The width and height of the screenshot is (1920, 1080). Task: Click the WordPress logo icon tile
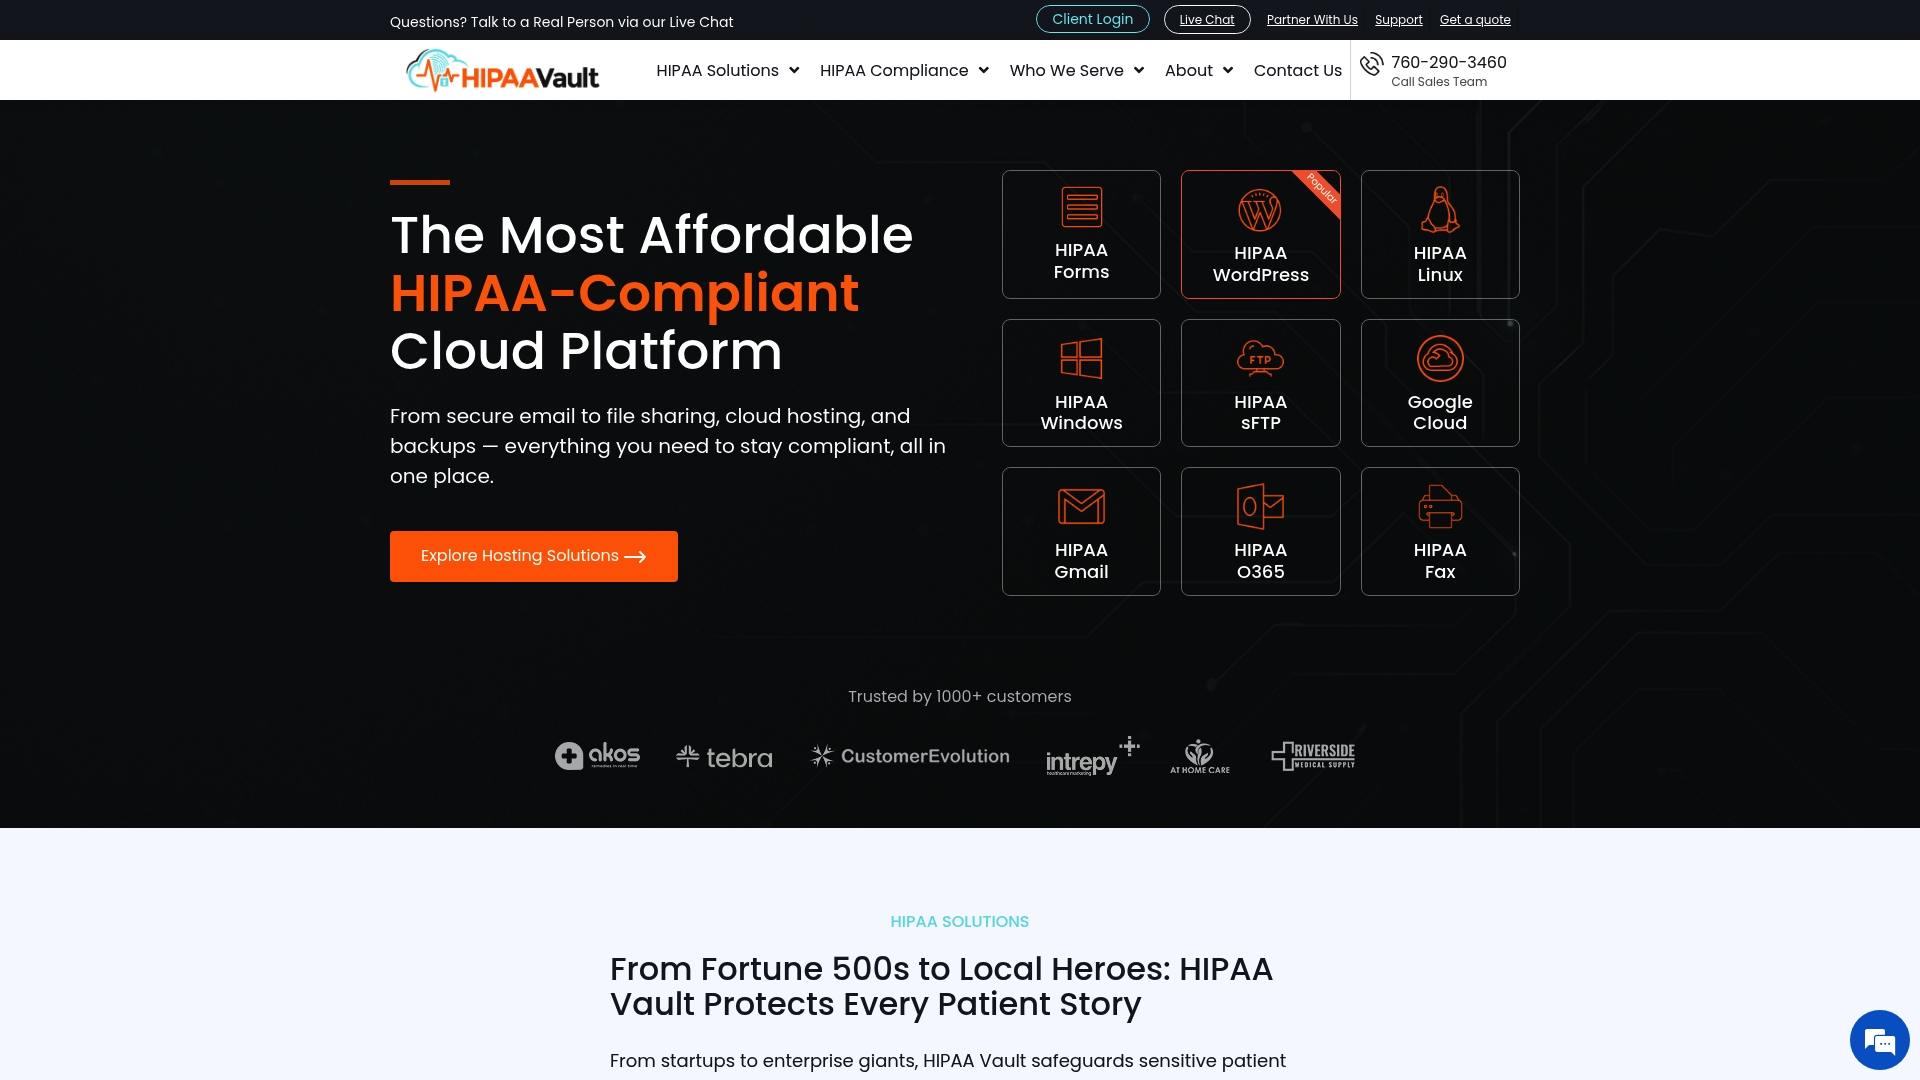tap(1260, 211)
